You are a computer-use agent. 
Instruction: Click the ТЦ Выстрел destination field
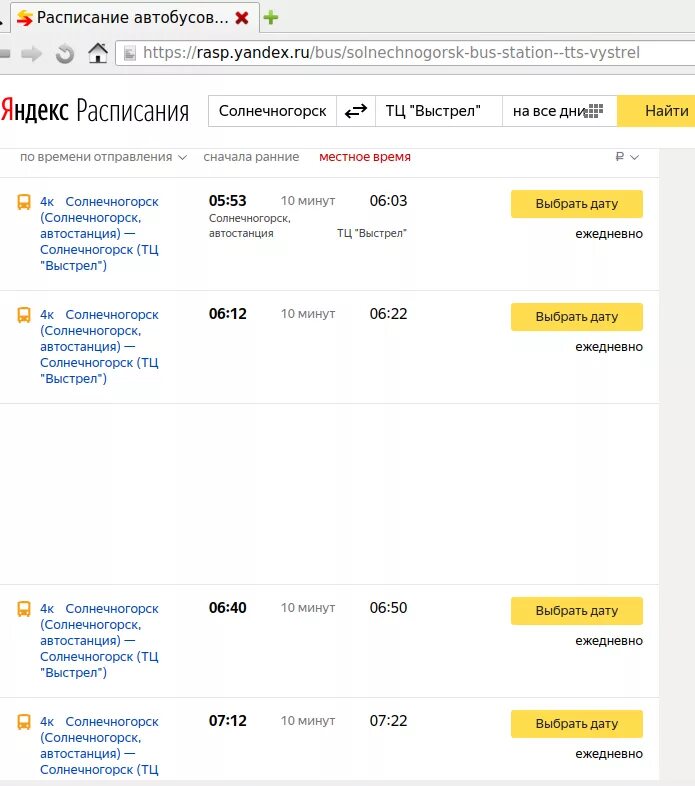pos(438,111)
